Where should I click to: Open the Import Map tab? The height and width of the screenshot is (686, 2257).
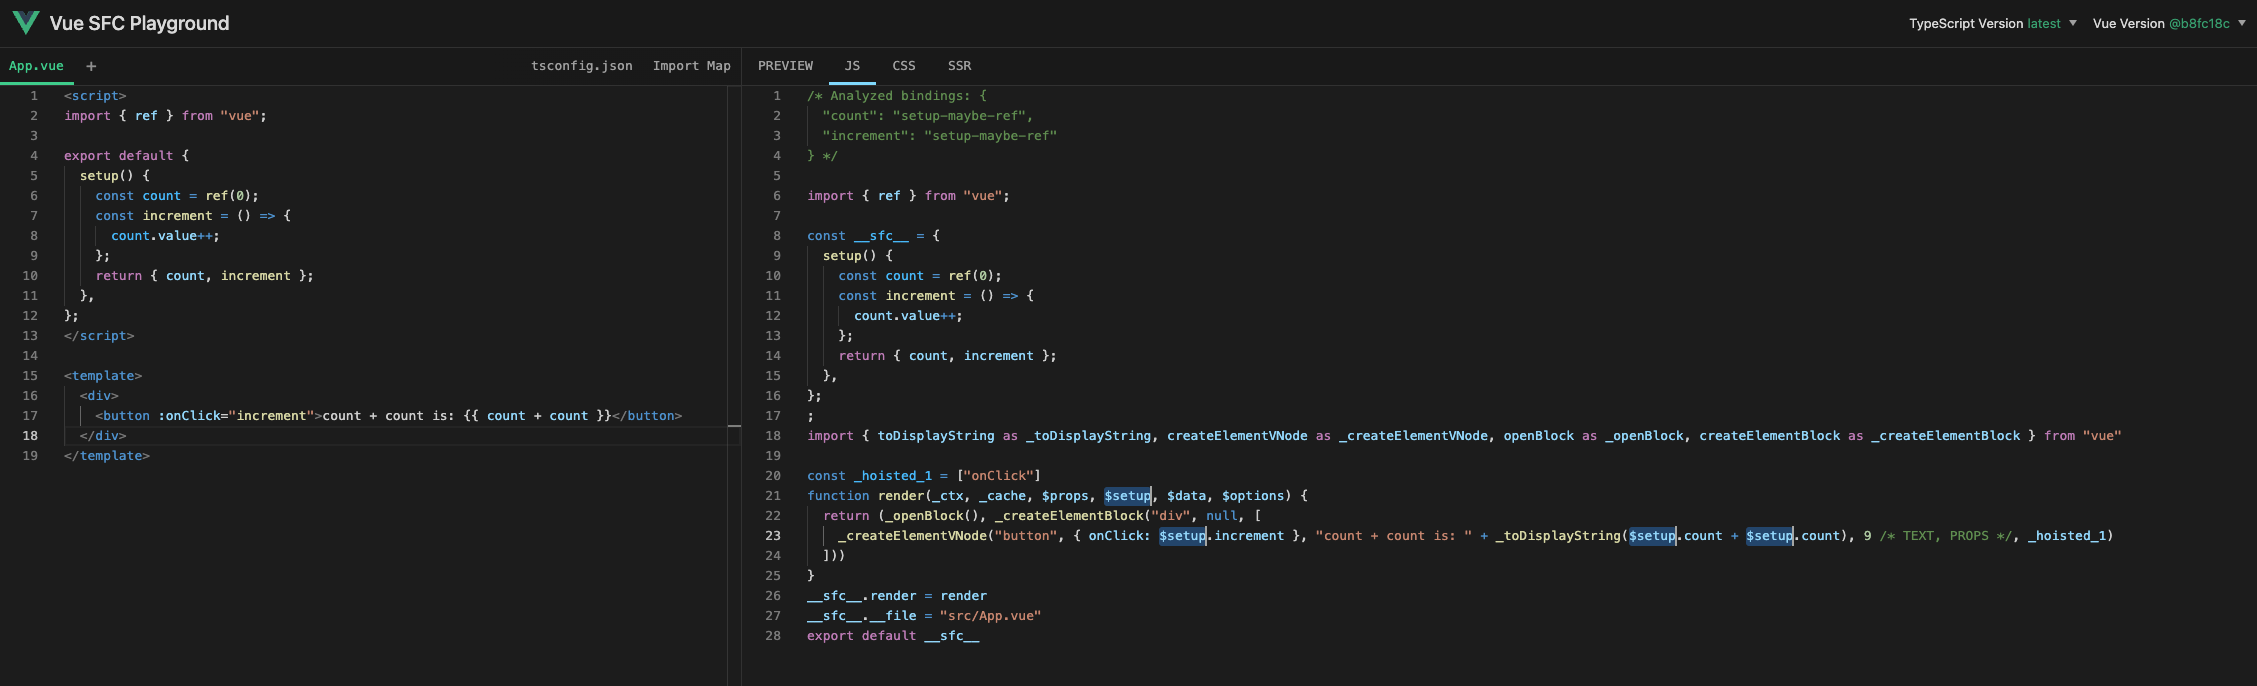point(691,66)
